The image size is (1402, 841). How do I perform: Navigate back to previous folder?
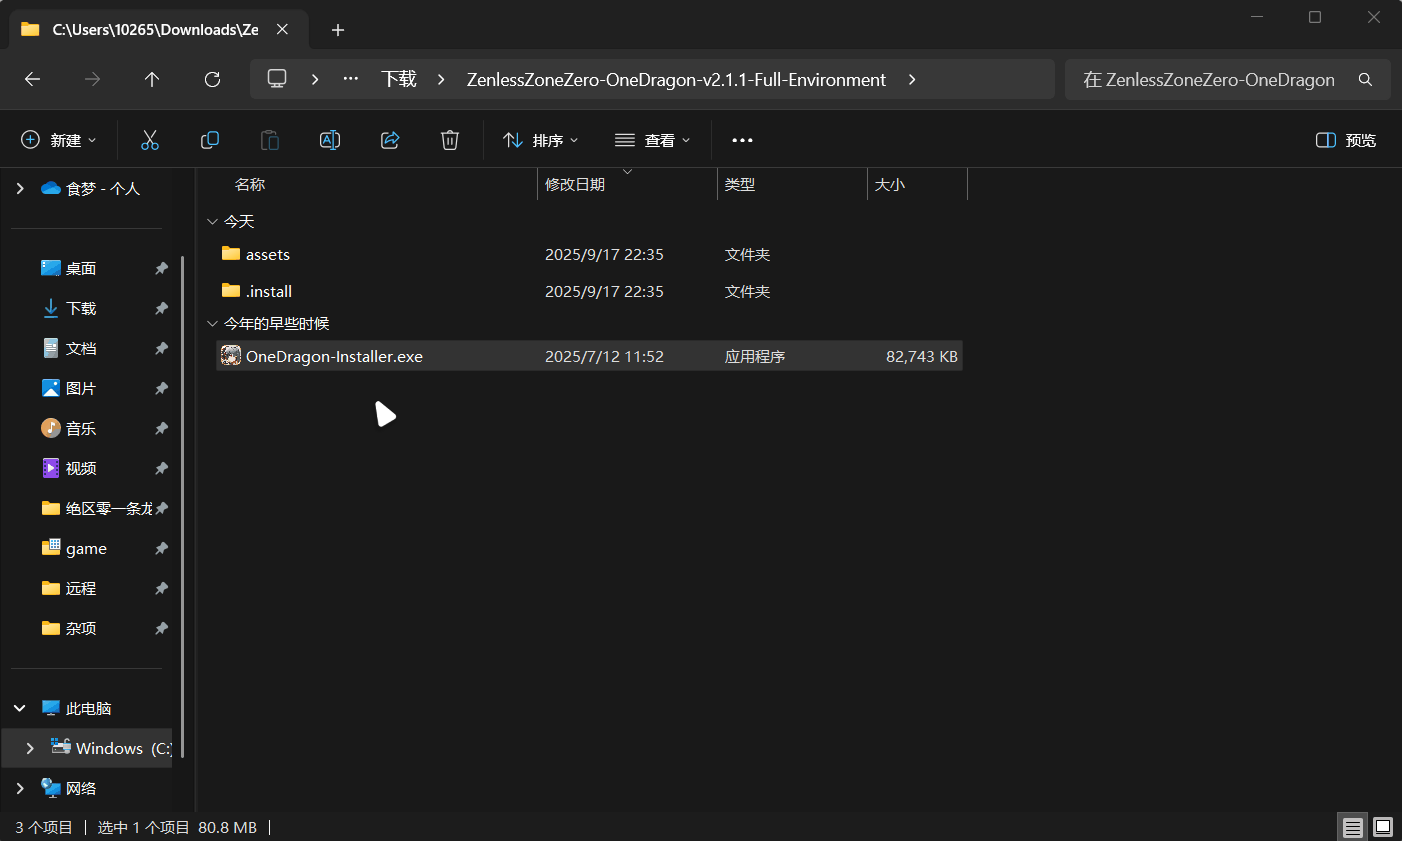32,79
